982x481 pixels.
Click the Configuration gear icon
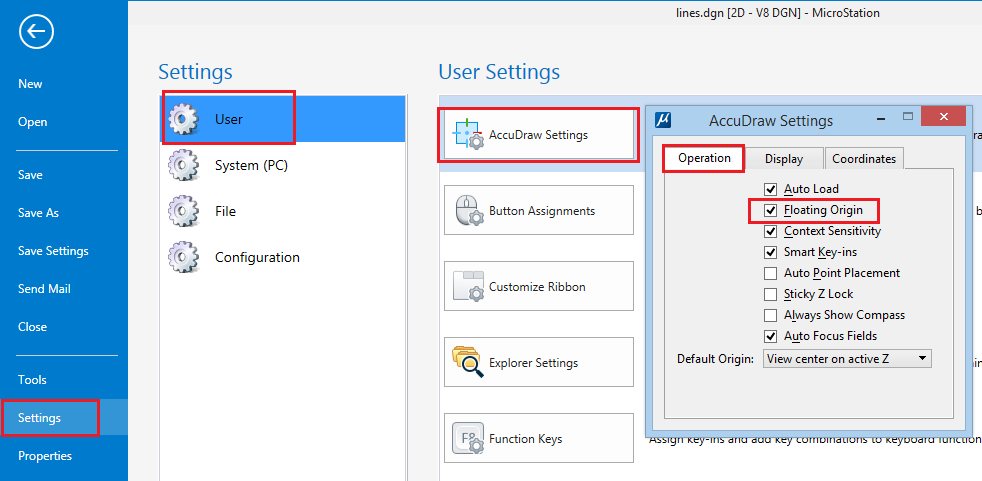point(183,257)
